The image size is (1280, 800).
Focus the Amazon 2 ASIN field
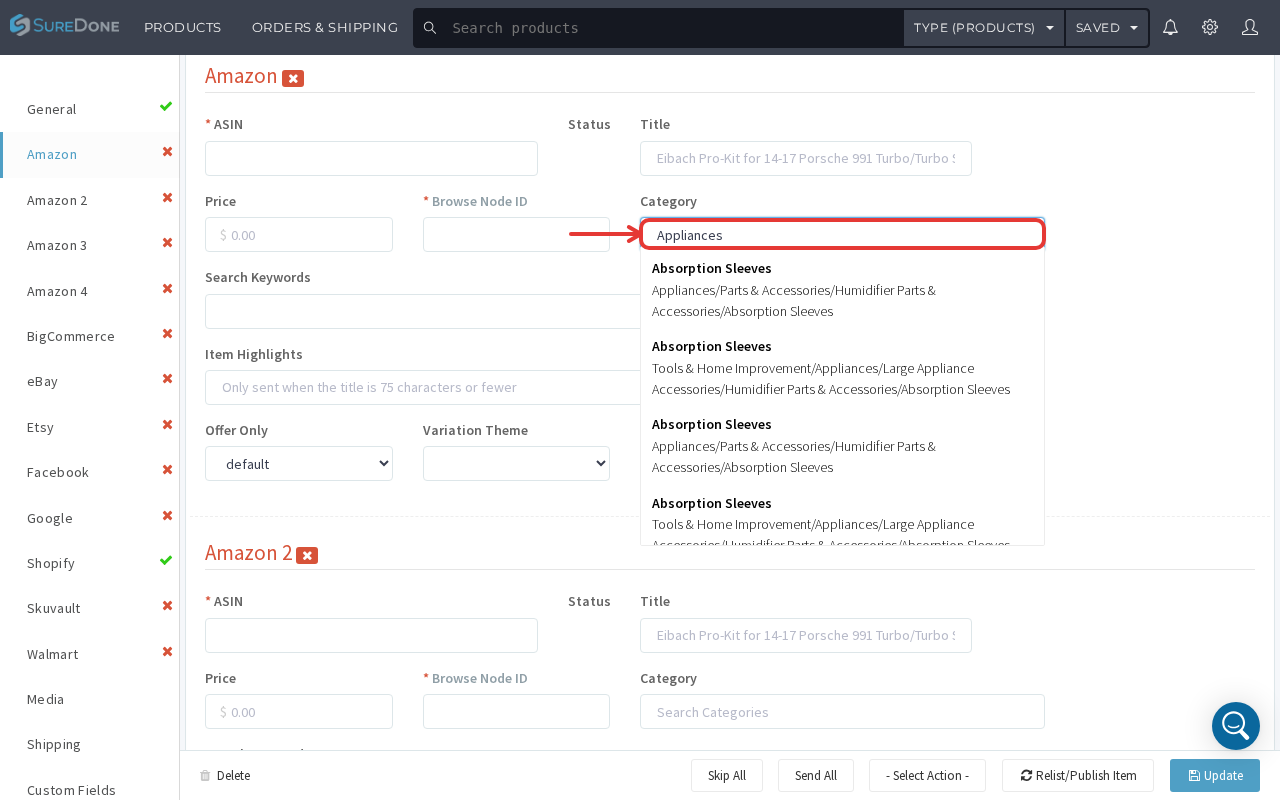[371, 635]
